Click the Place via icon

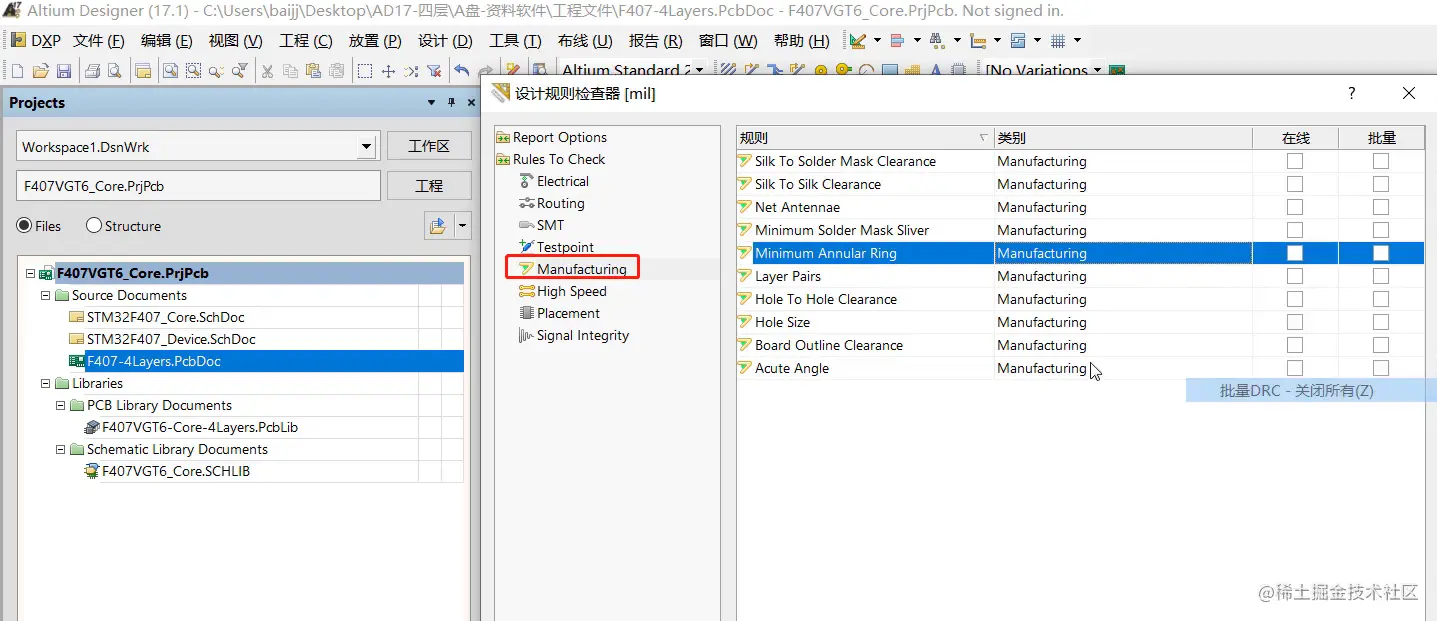tap(843, 71)
